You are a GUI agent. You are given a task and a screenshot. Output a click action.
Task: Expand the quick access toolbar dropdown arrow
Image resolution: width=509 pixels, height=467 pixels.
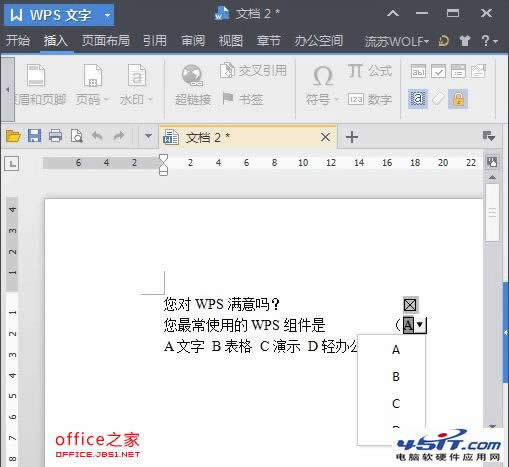point(148,136)
